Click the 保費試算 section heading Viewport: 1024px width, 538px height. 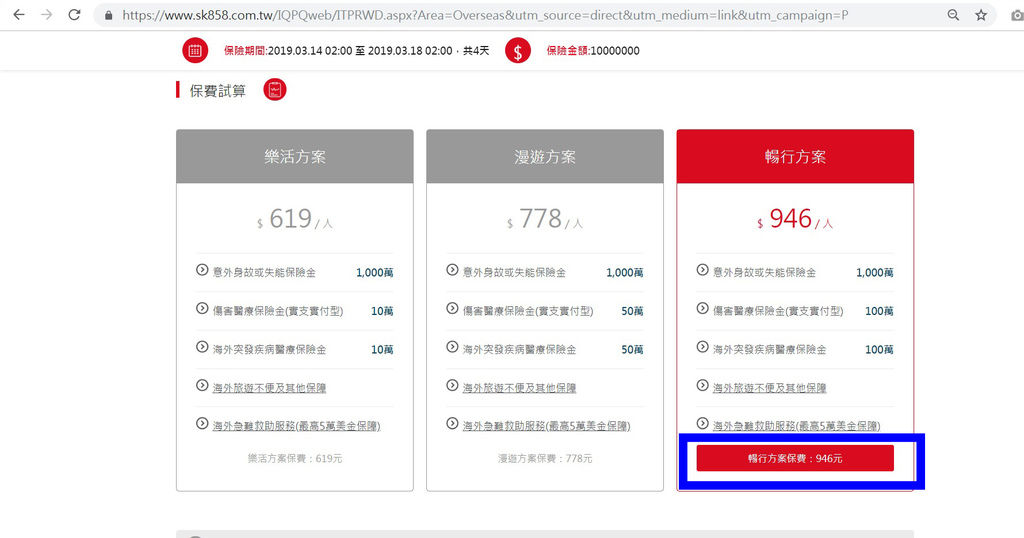pos(217,91)
